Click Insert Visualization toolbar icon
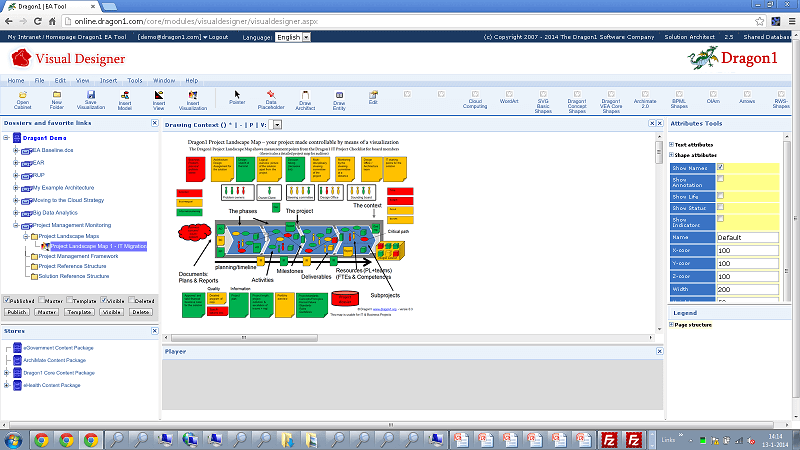Screen dimensions: 800x450 [x=193, y=100]
